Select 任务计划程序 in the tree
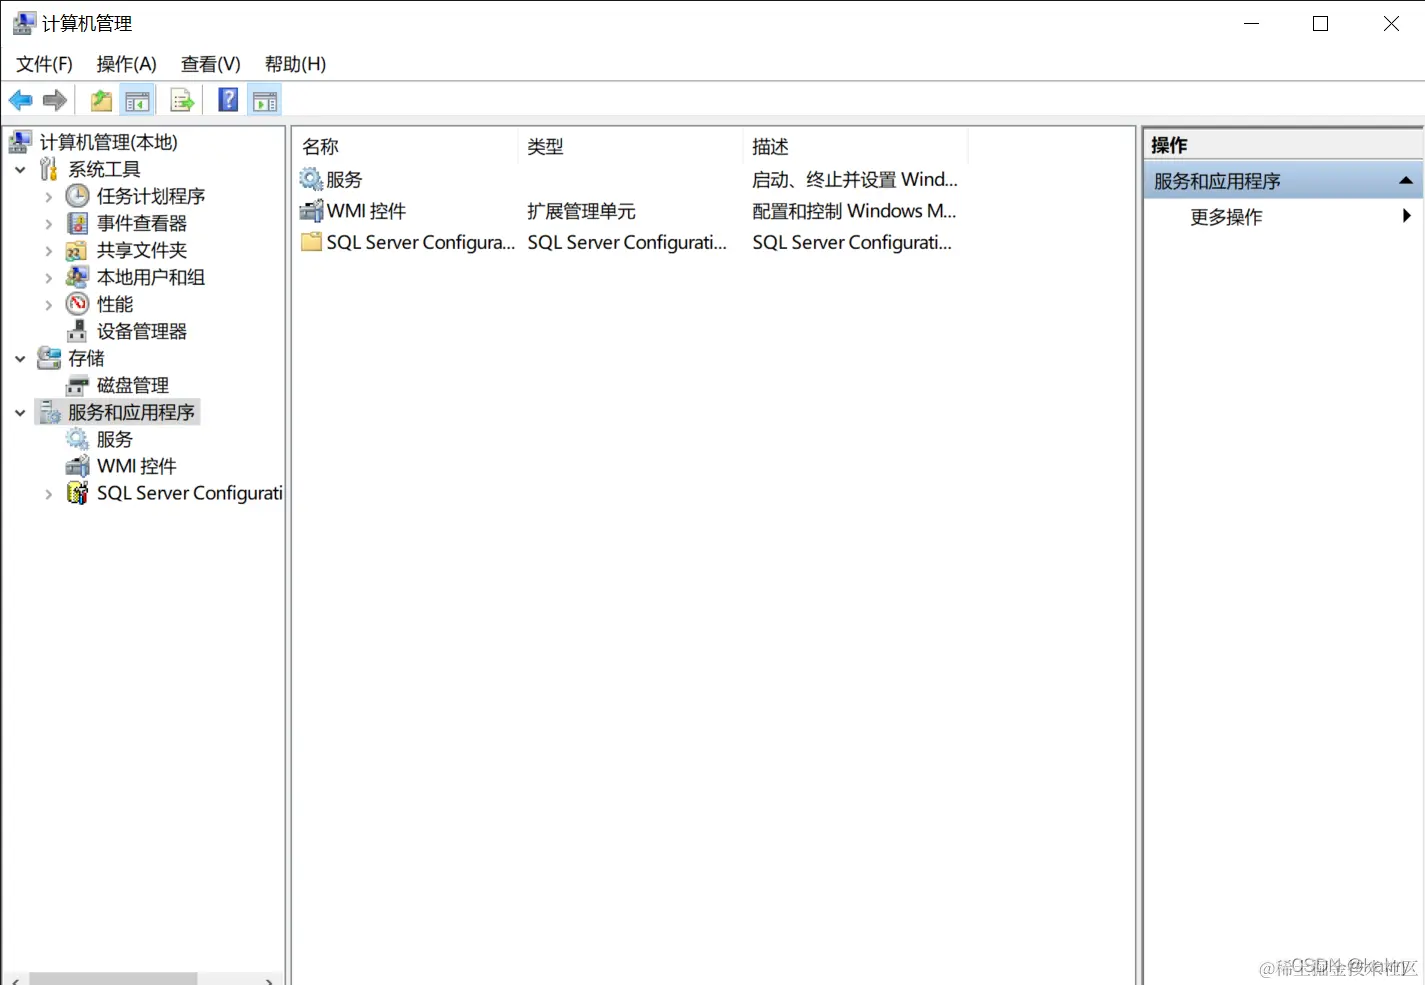 pyautogui.click(x=151, y=196)
